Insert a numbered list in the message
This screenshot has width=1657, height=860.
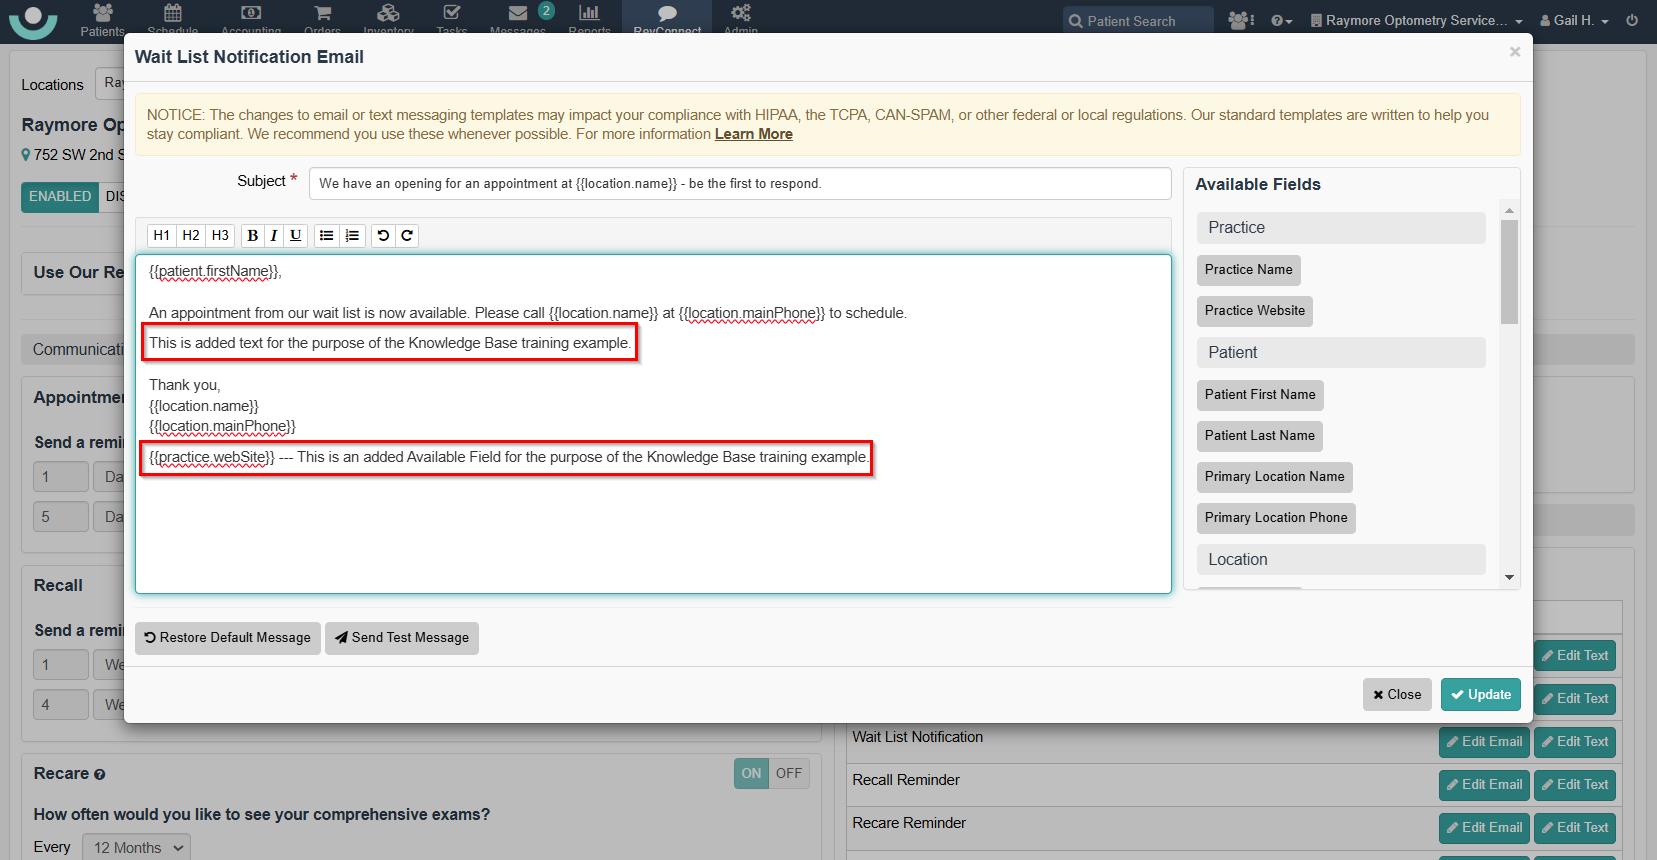352,236
